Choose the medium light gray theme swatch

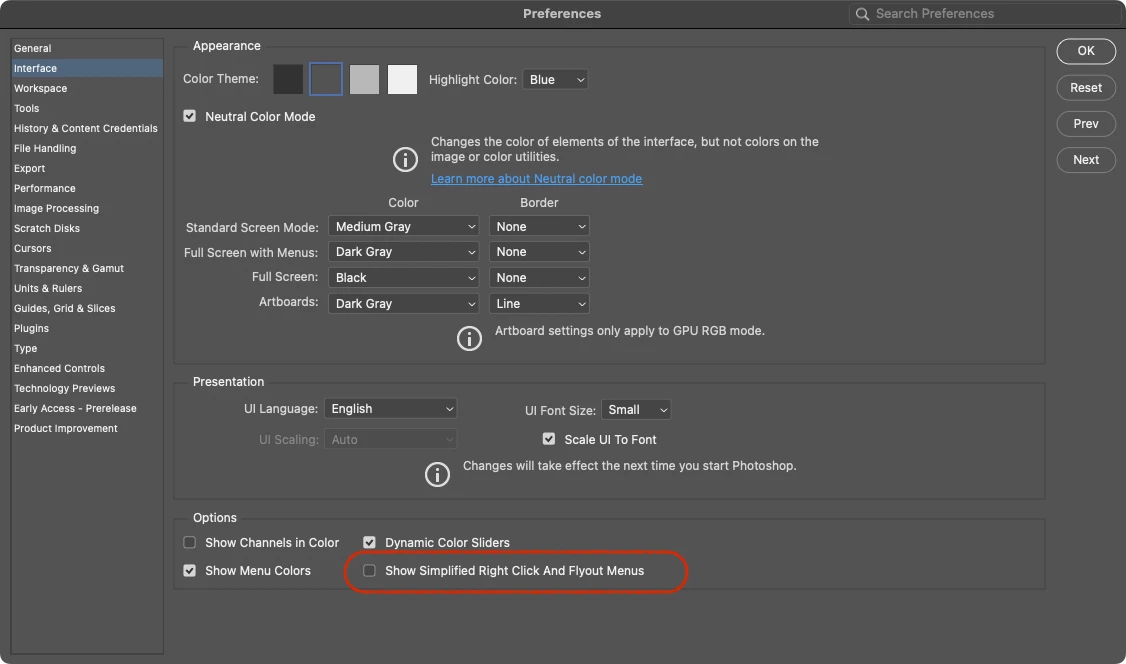[x=364, y=79]
